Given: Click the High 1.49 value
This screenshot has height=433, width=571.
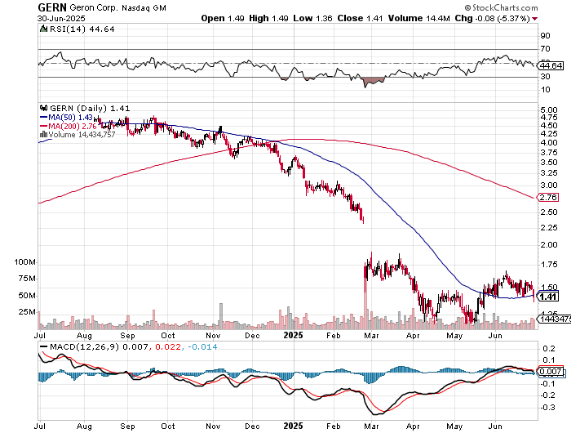Looking at the screenshot, I should pyautogui.click(x=269, y=18).
